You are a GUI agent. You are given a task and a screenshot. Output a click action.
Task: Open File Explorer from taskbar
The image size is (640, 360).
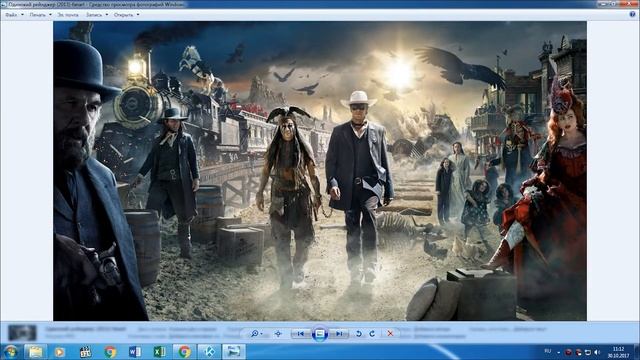(36, 351)
